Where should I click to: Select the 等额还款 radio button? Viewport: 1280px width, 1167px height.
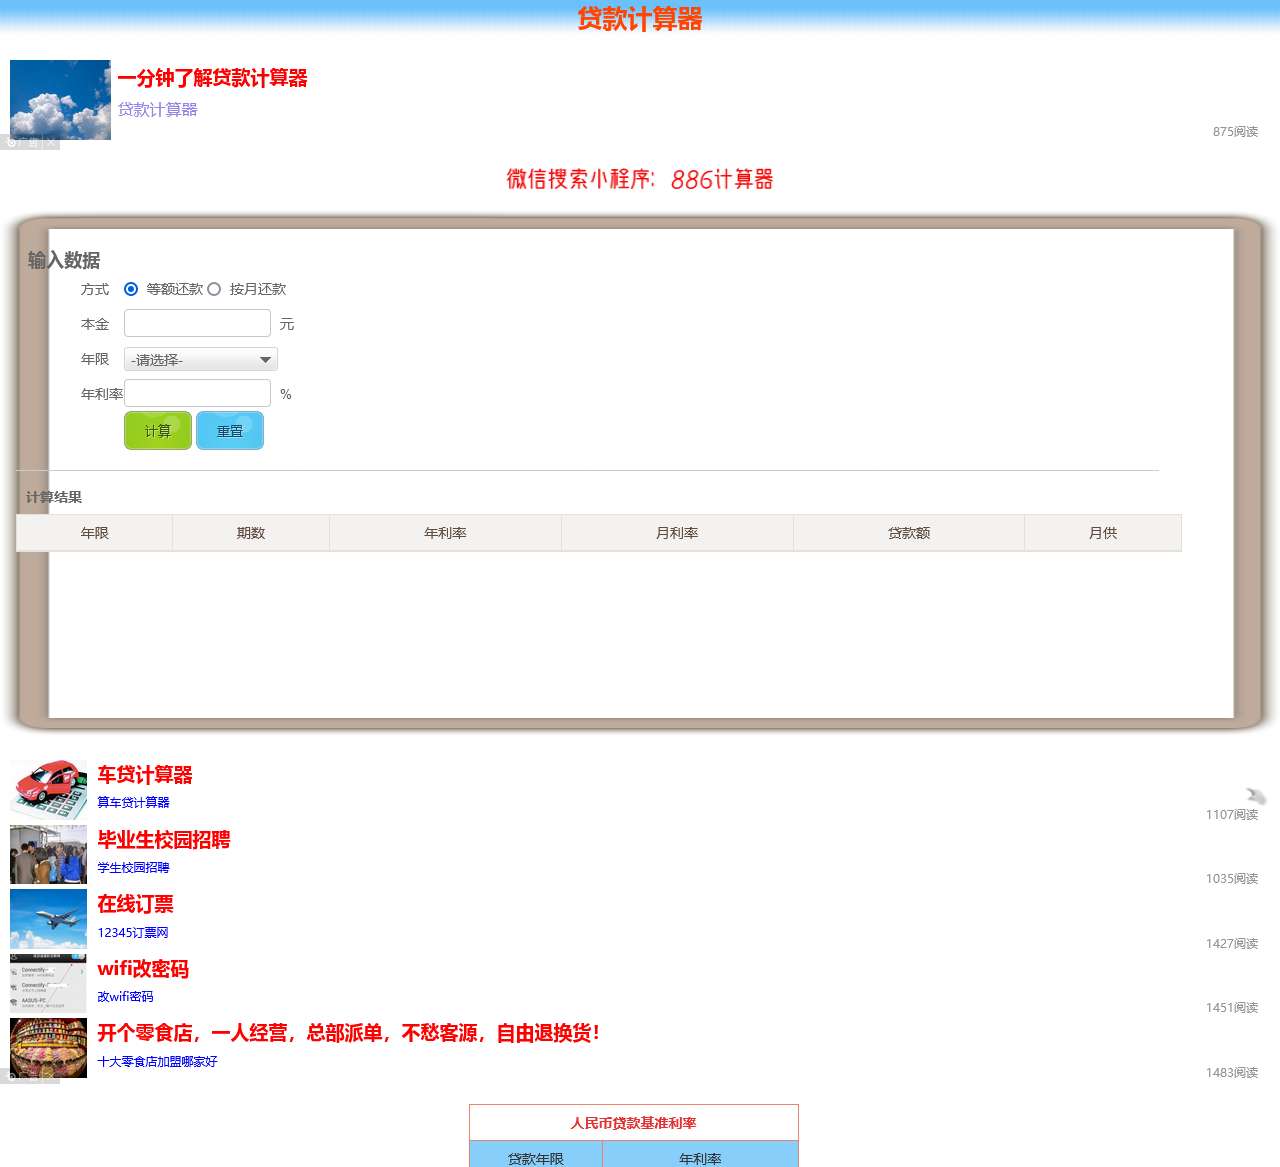(x=131, y=289)
